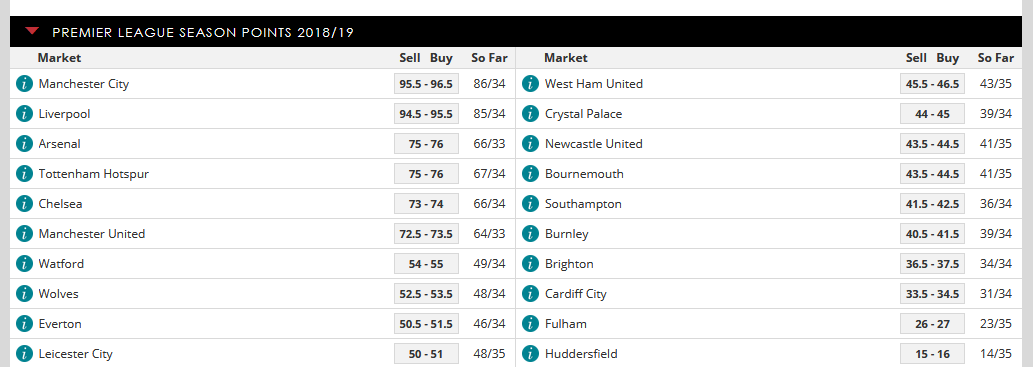The width and height of the screenshot is (1033, 367).
Task: Open the Newcastle United market name
Action: point(594,144)
